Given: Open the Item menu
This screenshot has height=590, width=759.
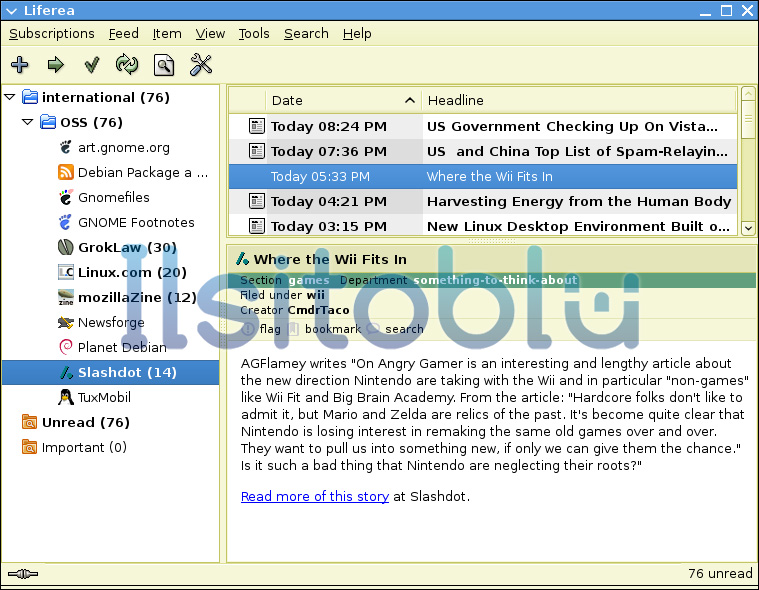Looking at the screenshot, I should [167, 33].
